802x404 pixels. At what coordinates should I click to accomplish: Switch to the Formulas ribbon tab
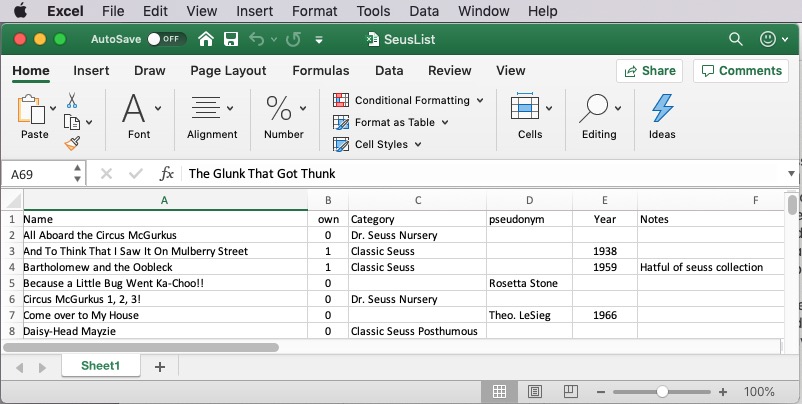[321, 71]
